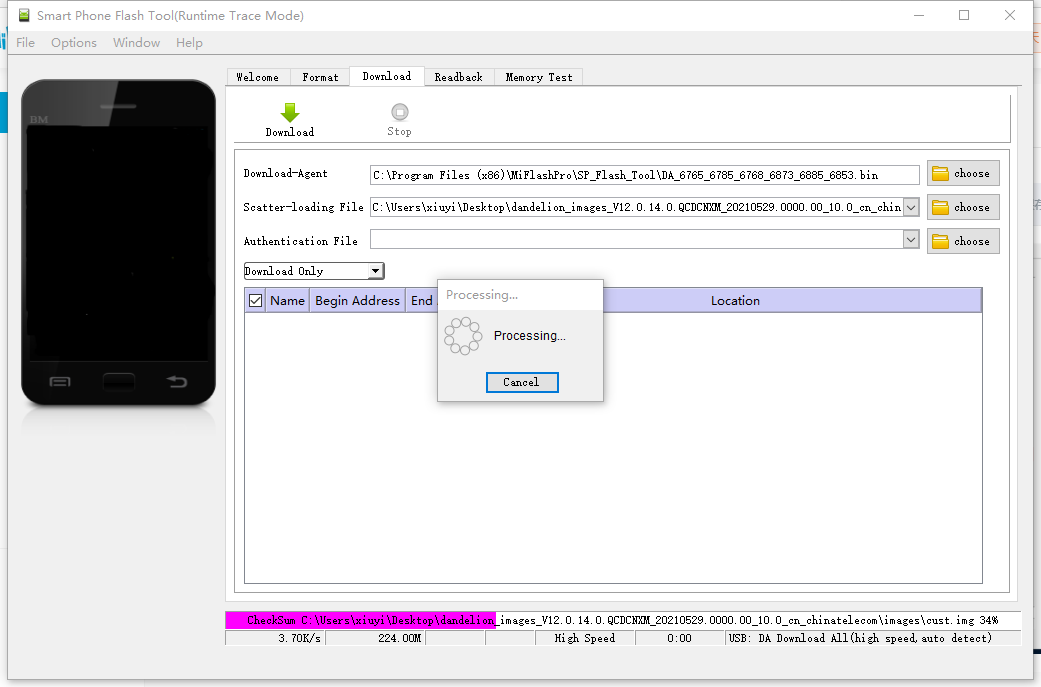Click the CheckSum progress bar
The height and width of the screenshot is (687, 1041).
point(623,620)
